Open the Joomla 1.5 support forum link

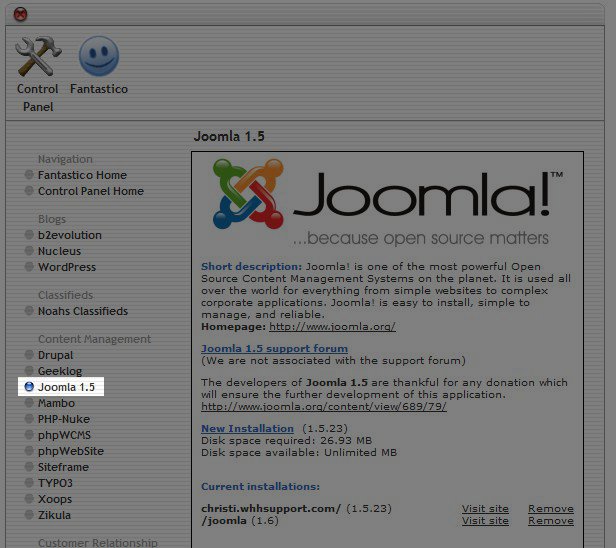(274, 348)
